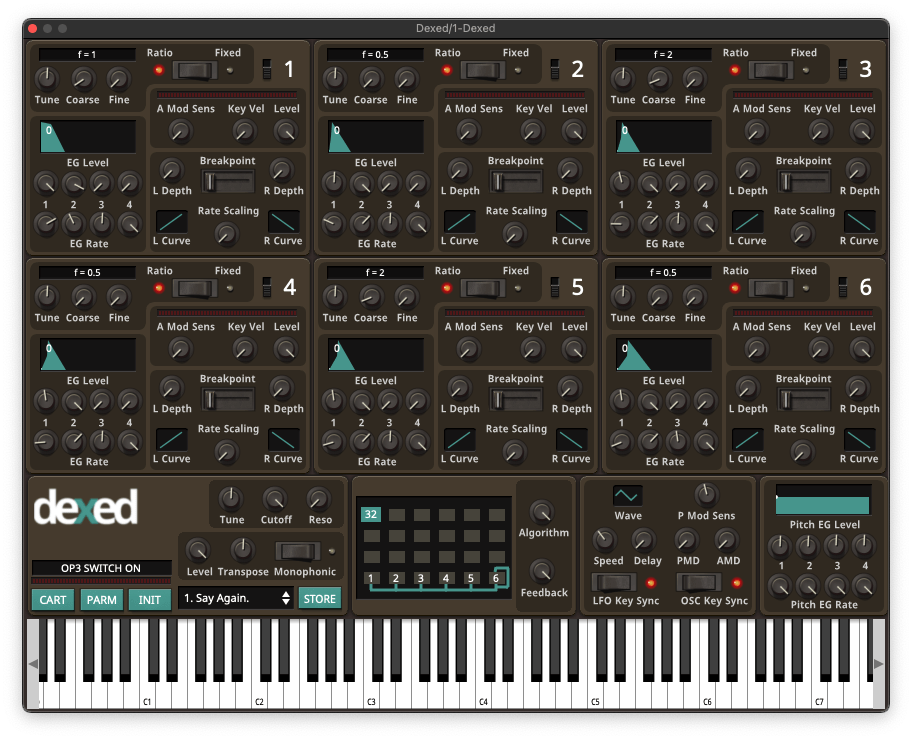This screenshot has width=912, height=739.
Task: Toggle operator 6 Ratio/Fixed switch
Action: coord(771,288)
